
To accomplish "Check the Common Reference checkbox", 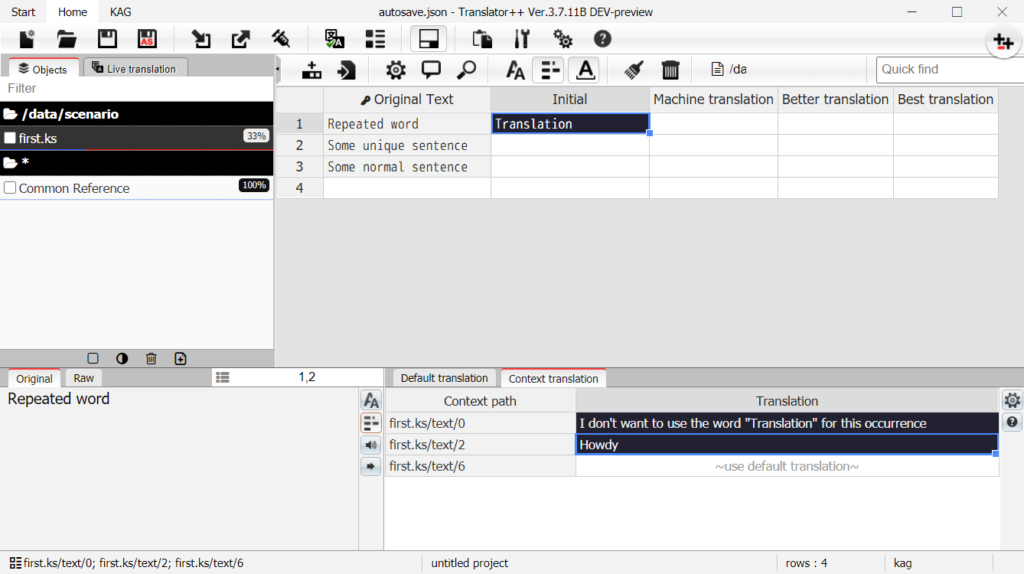I will coord(10,188).
